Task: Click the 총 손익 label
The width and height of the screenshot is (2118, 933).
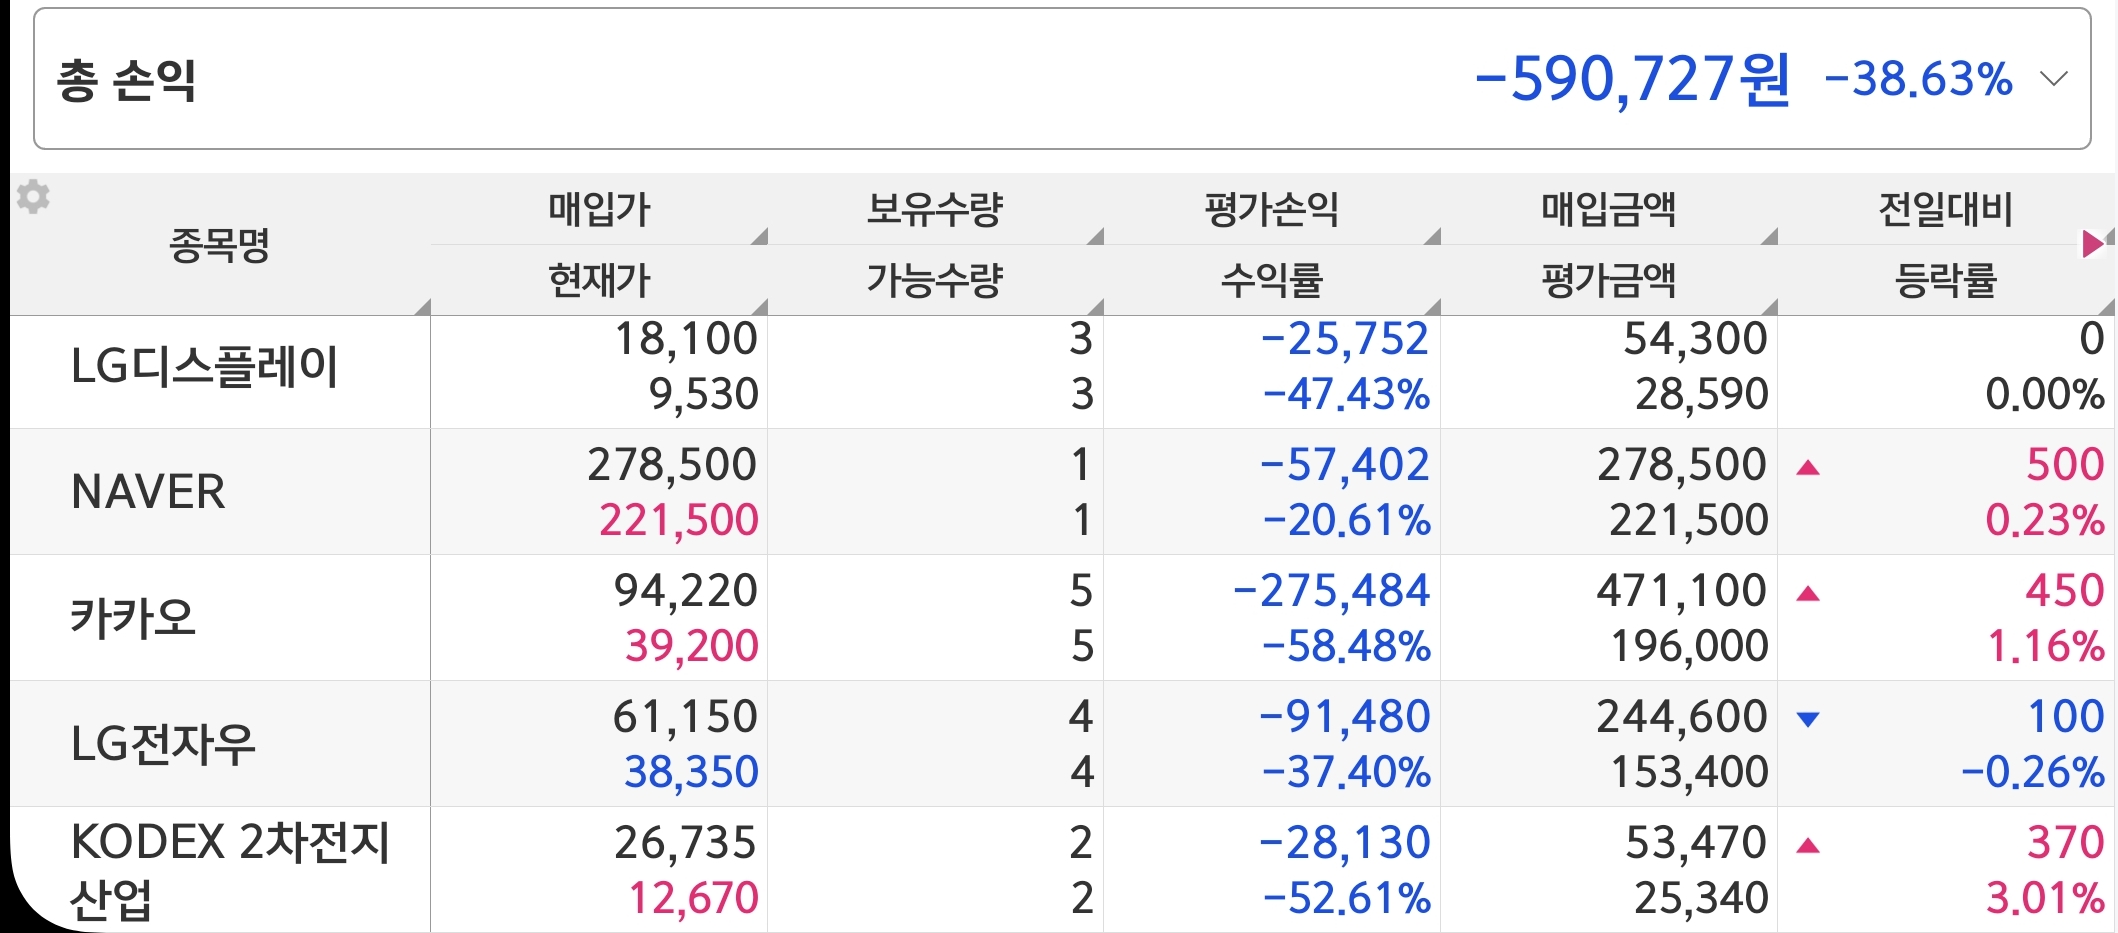Action: click(x=127, y=79)
